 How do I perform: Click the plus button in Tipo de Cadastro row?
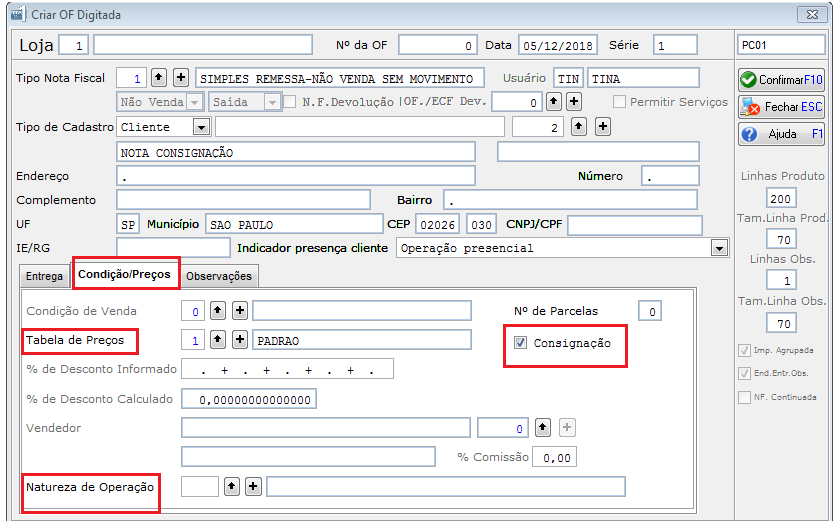tap(603, 127)
